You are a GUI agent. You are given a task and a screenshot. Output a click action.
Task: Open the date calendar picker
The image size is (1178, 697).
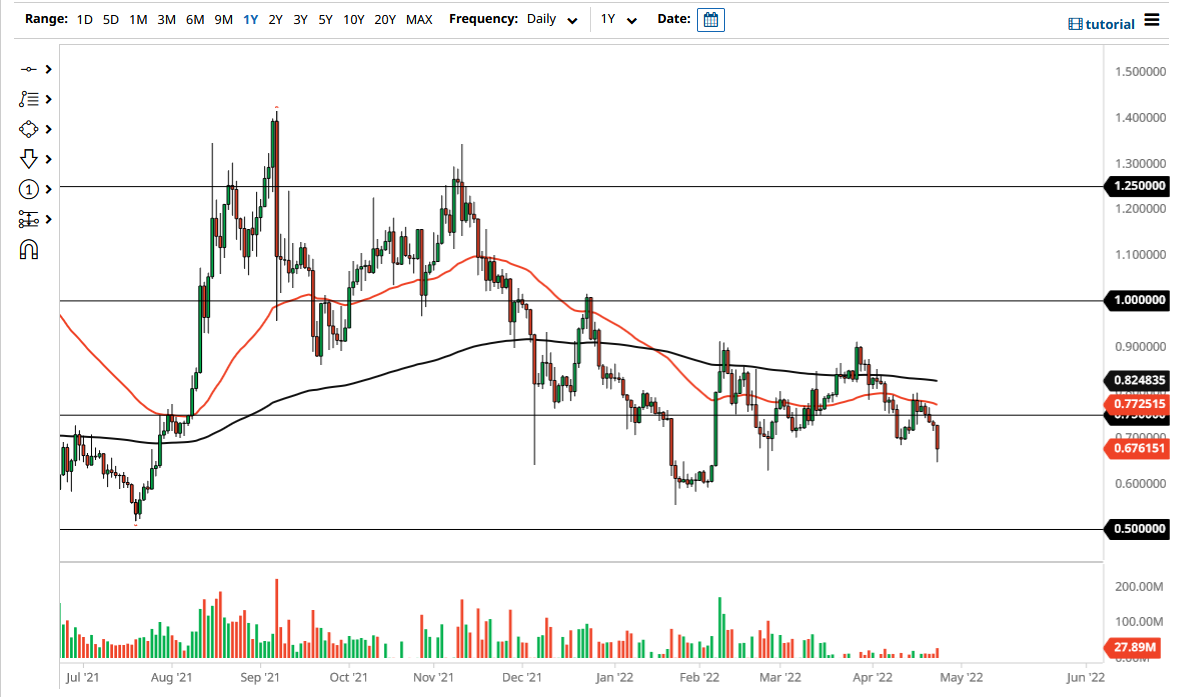(x=710, y=19)
